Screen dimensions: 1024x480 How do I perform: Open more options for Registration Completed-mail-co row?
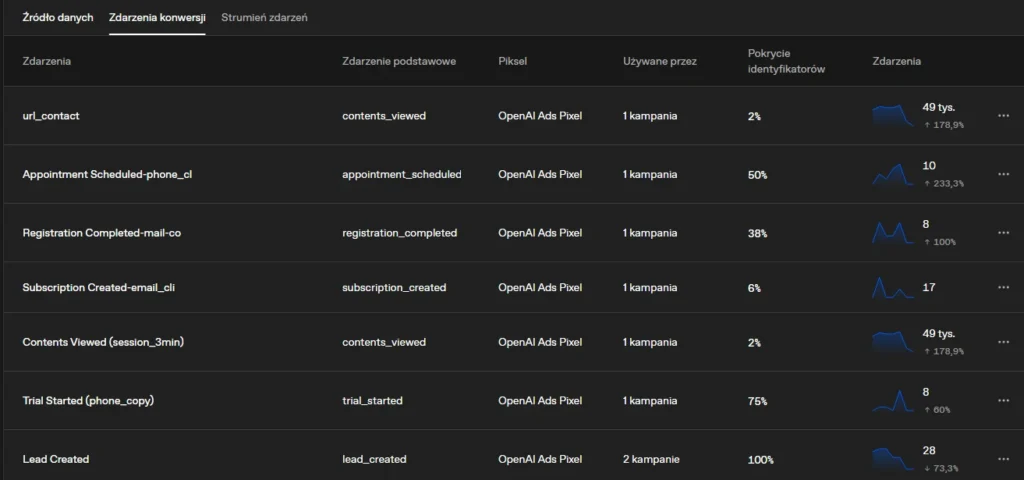(x=1003, y=232)
